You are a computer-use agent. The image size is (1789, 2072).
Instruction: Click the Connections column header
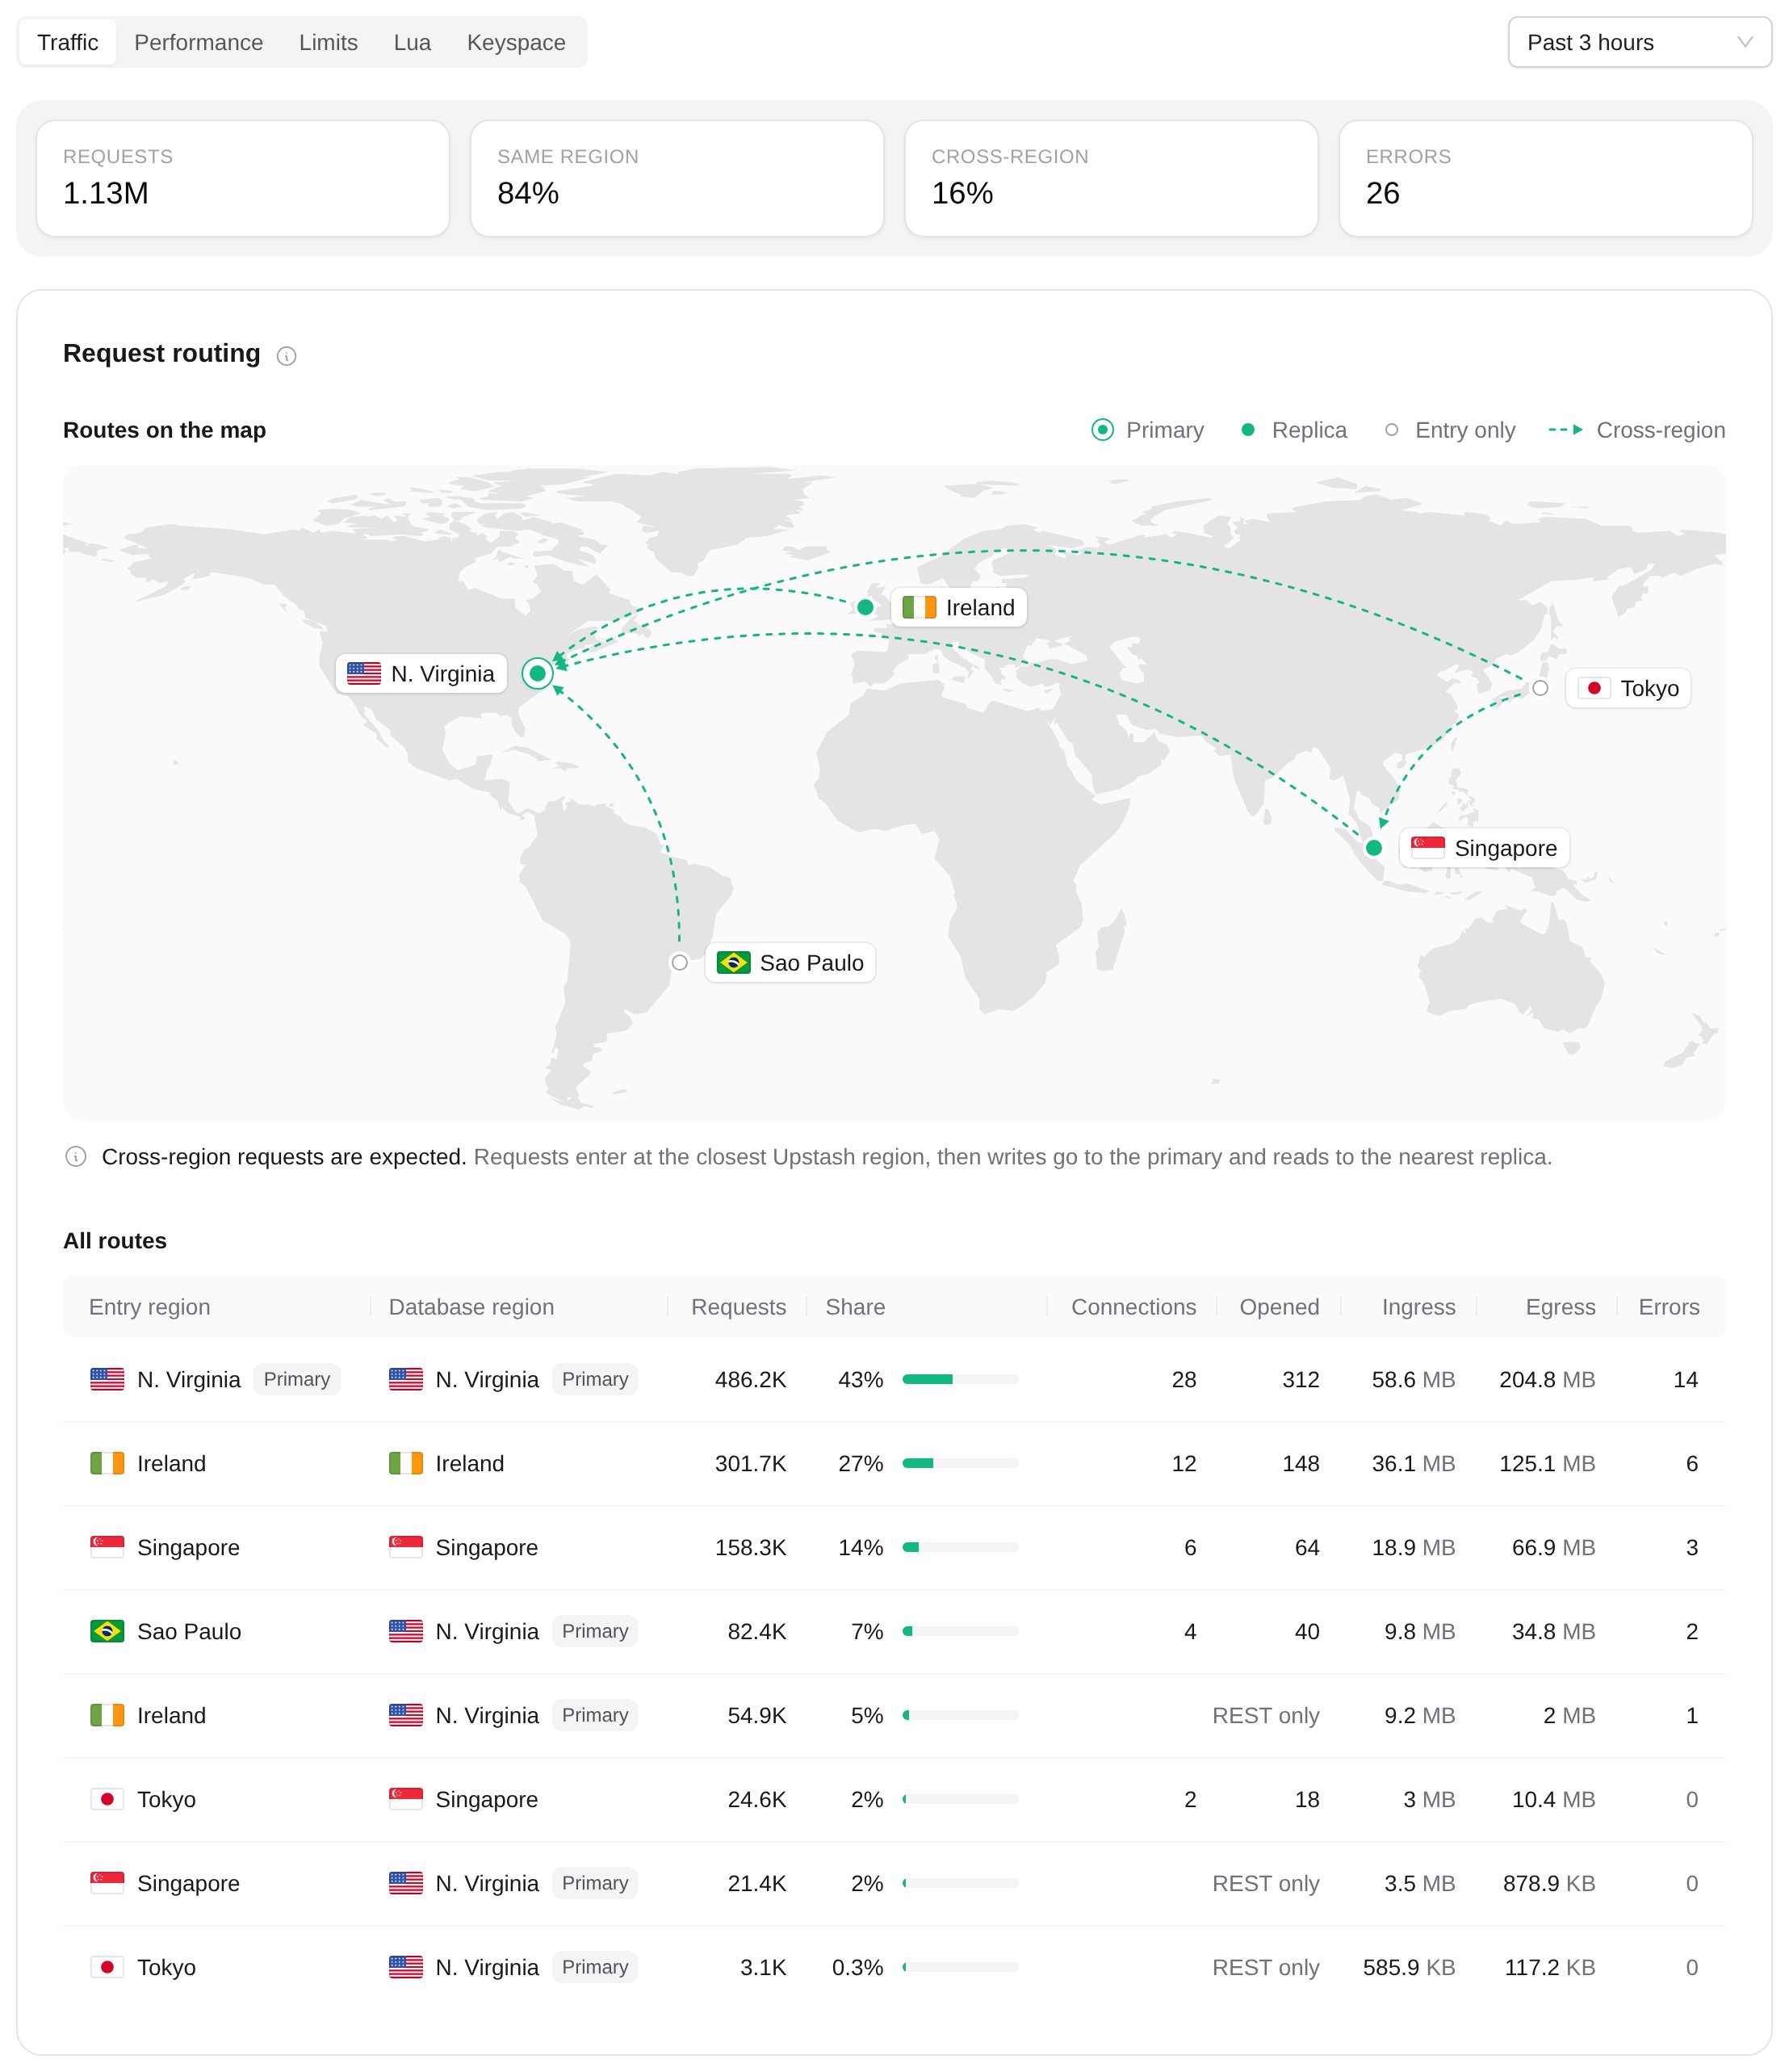click(x=1133, y=1306)
